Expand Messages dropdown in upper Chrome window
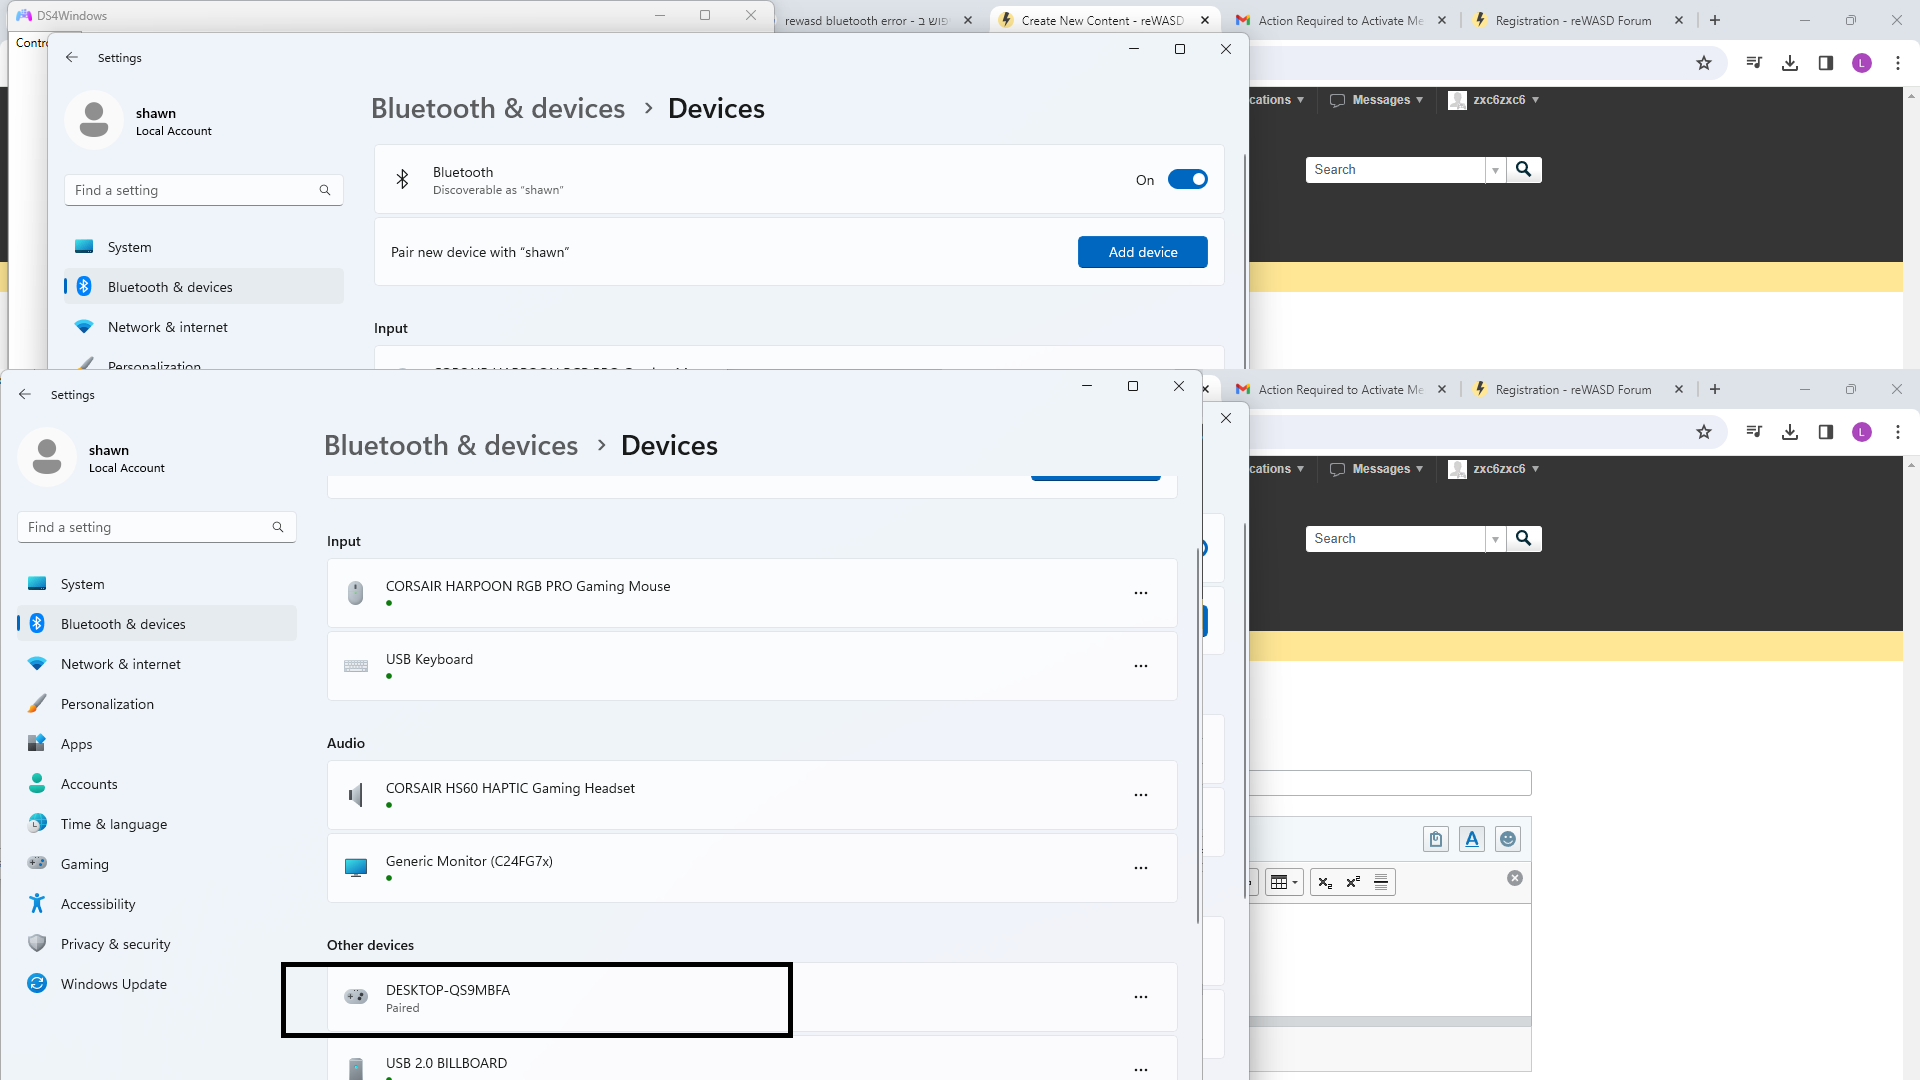The image size is (1920, 1080). [1377, 100]
